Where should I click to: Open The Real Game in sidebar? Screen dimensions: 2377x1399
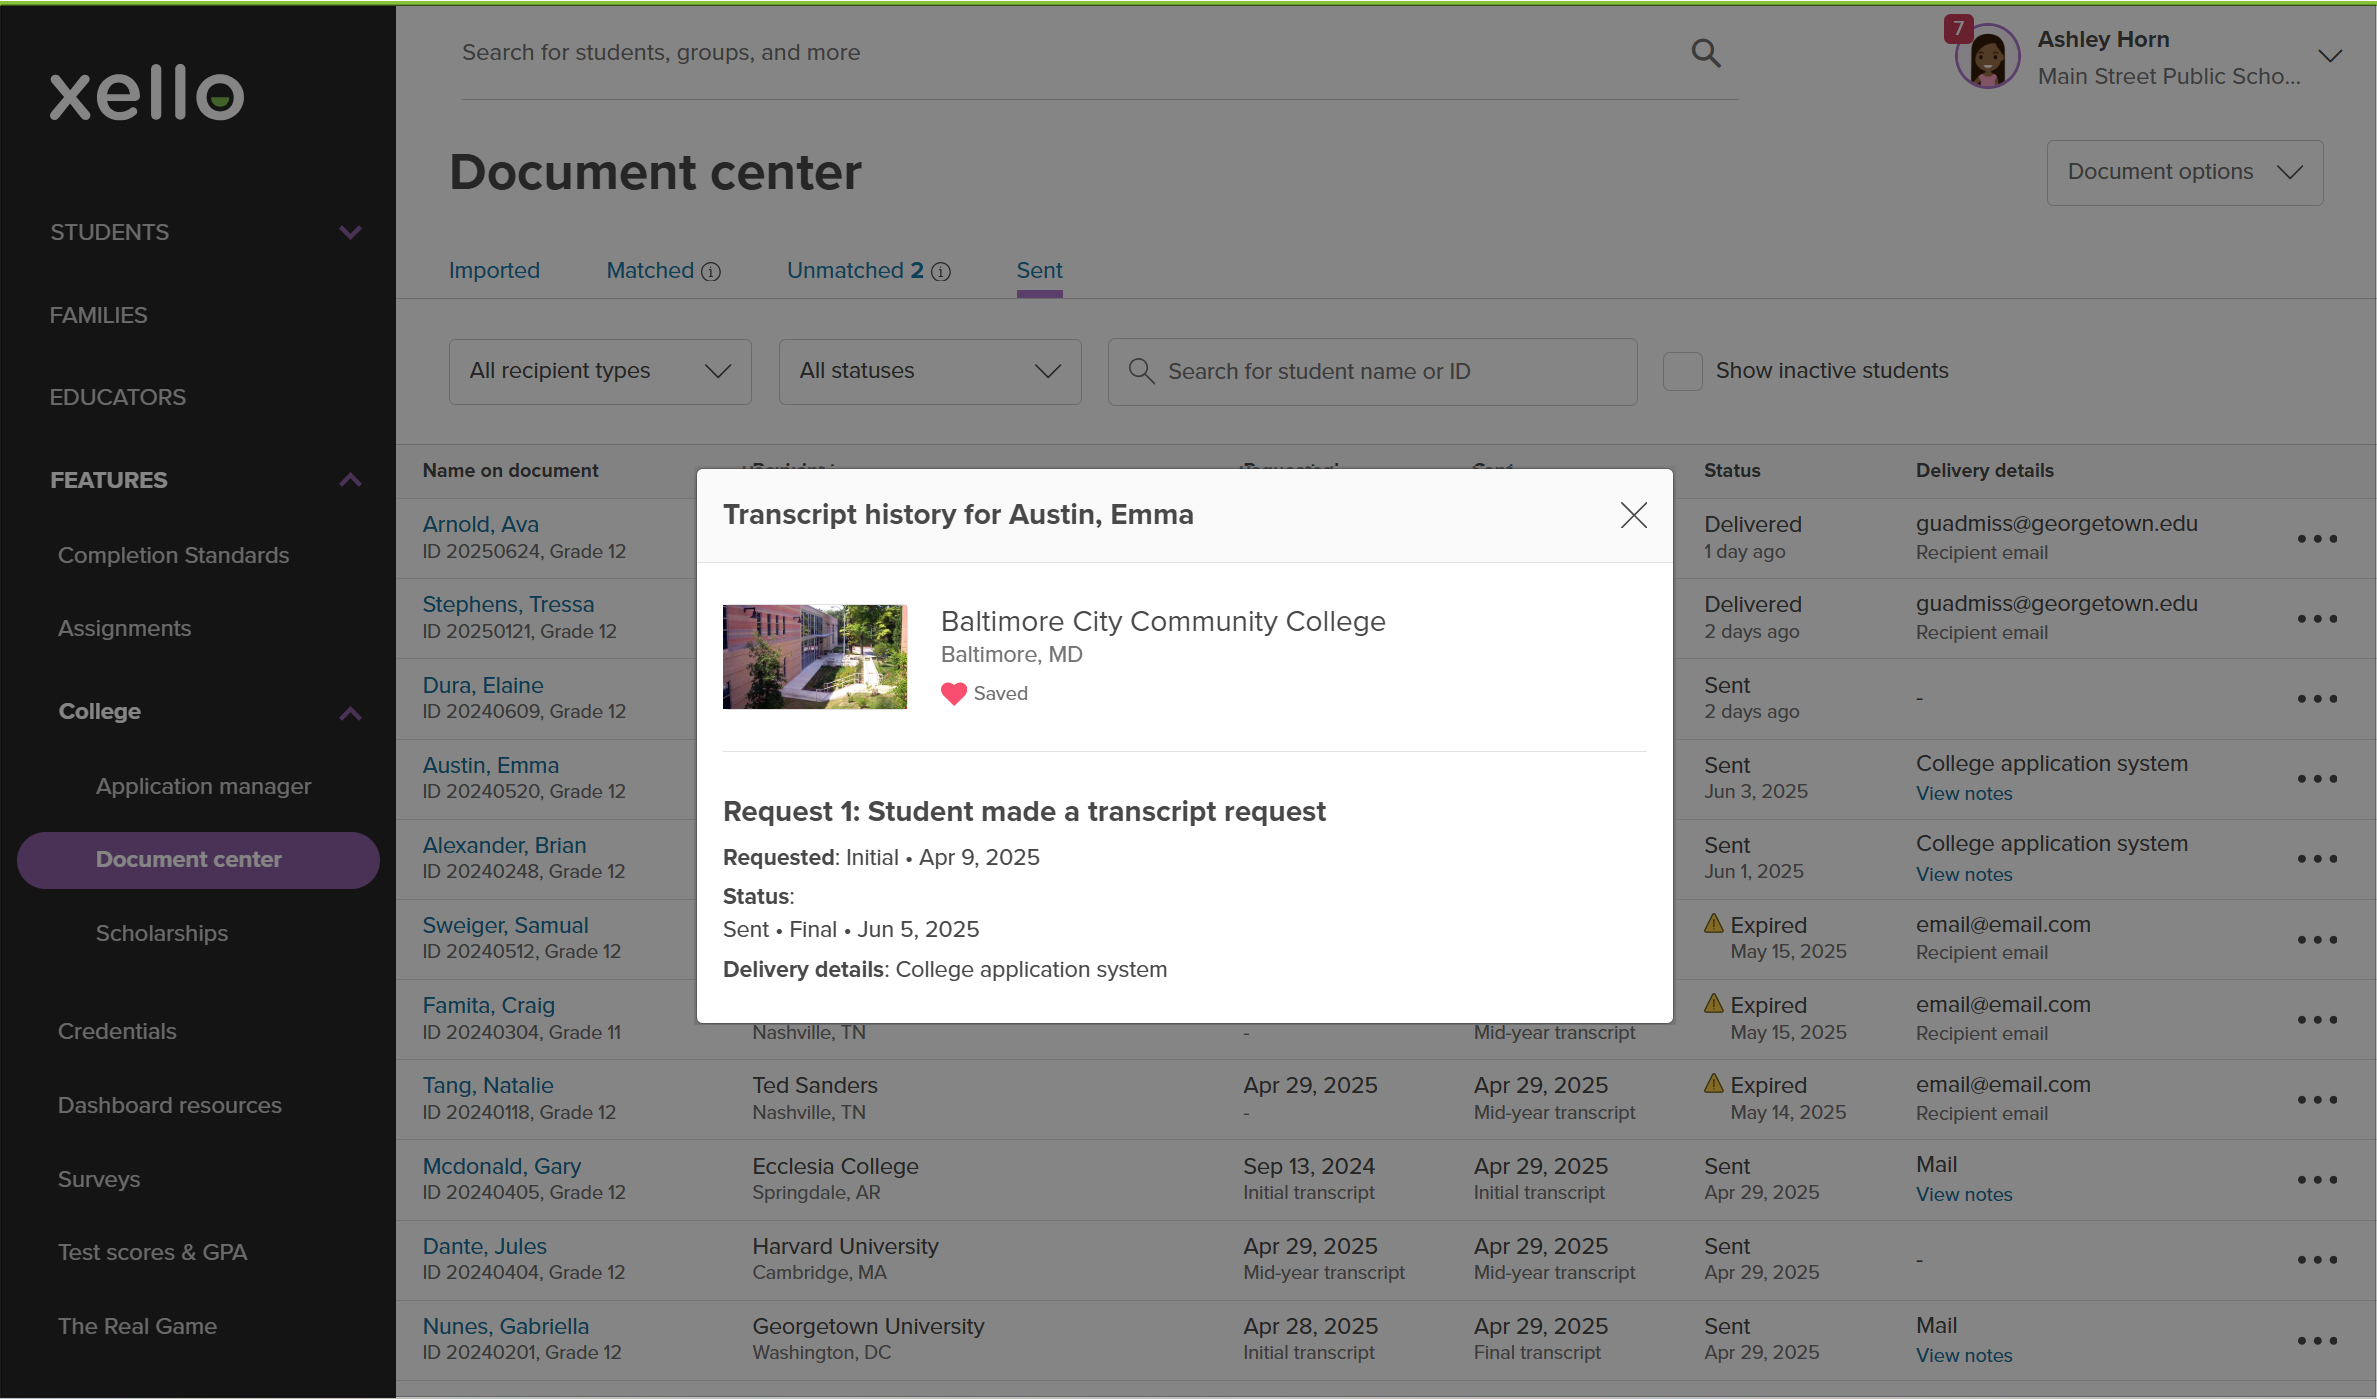(x=137, y=1326)
